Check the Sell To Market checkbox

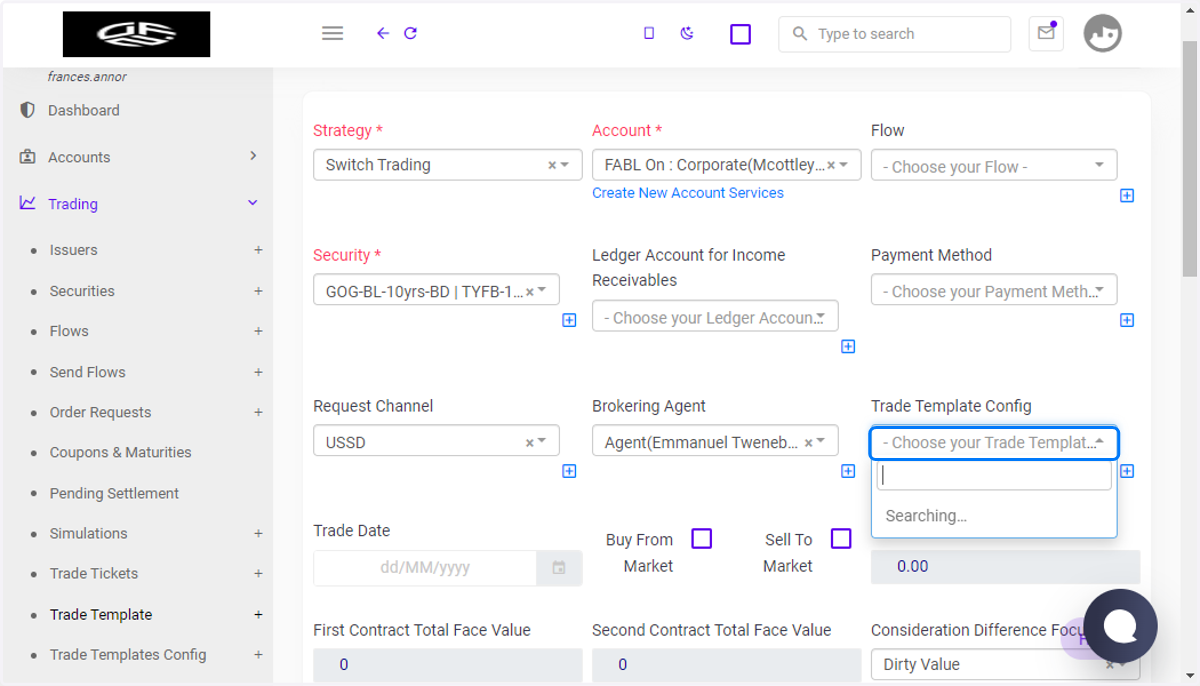pyautogui.click(x=841, y=539)
